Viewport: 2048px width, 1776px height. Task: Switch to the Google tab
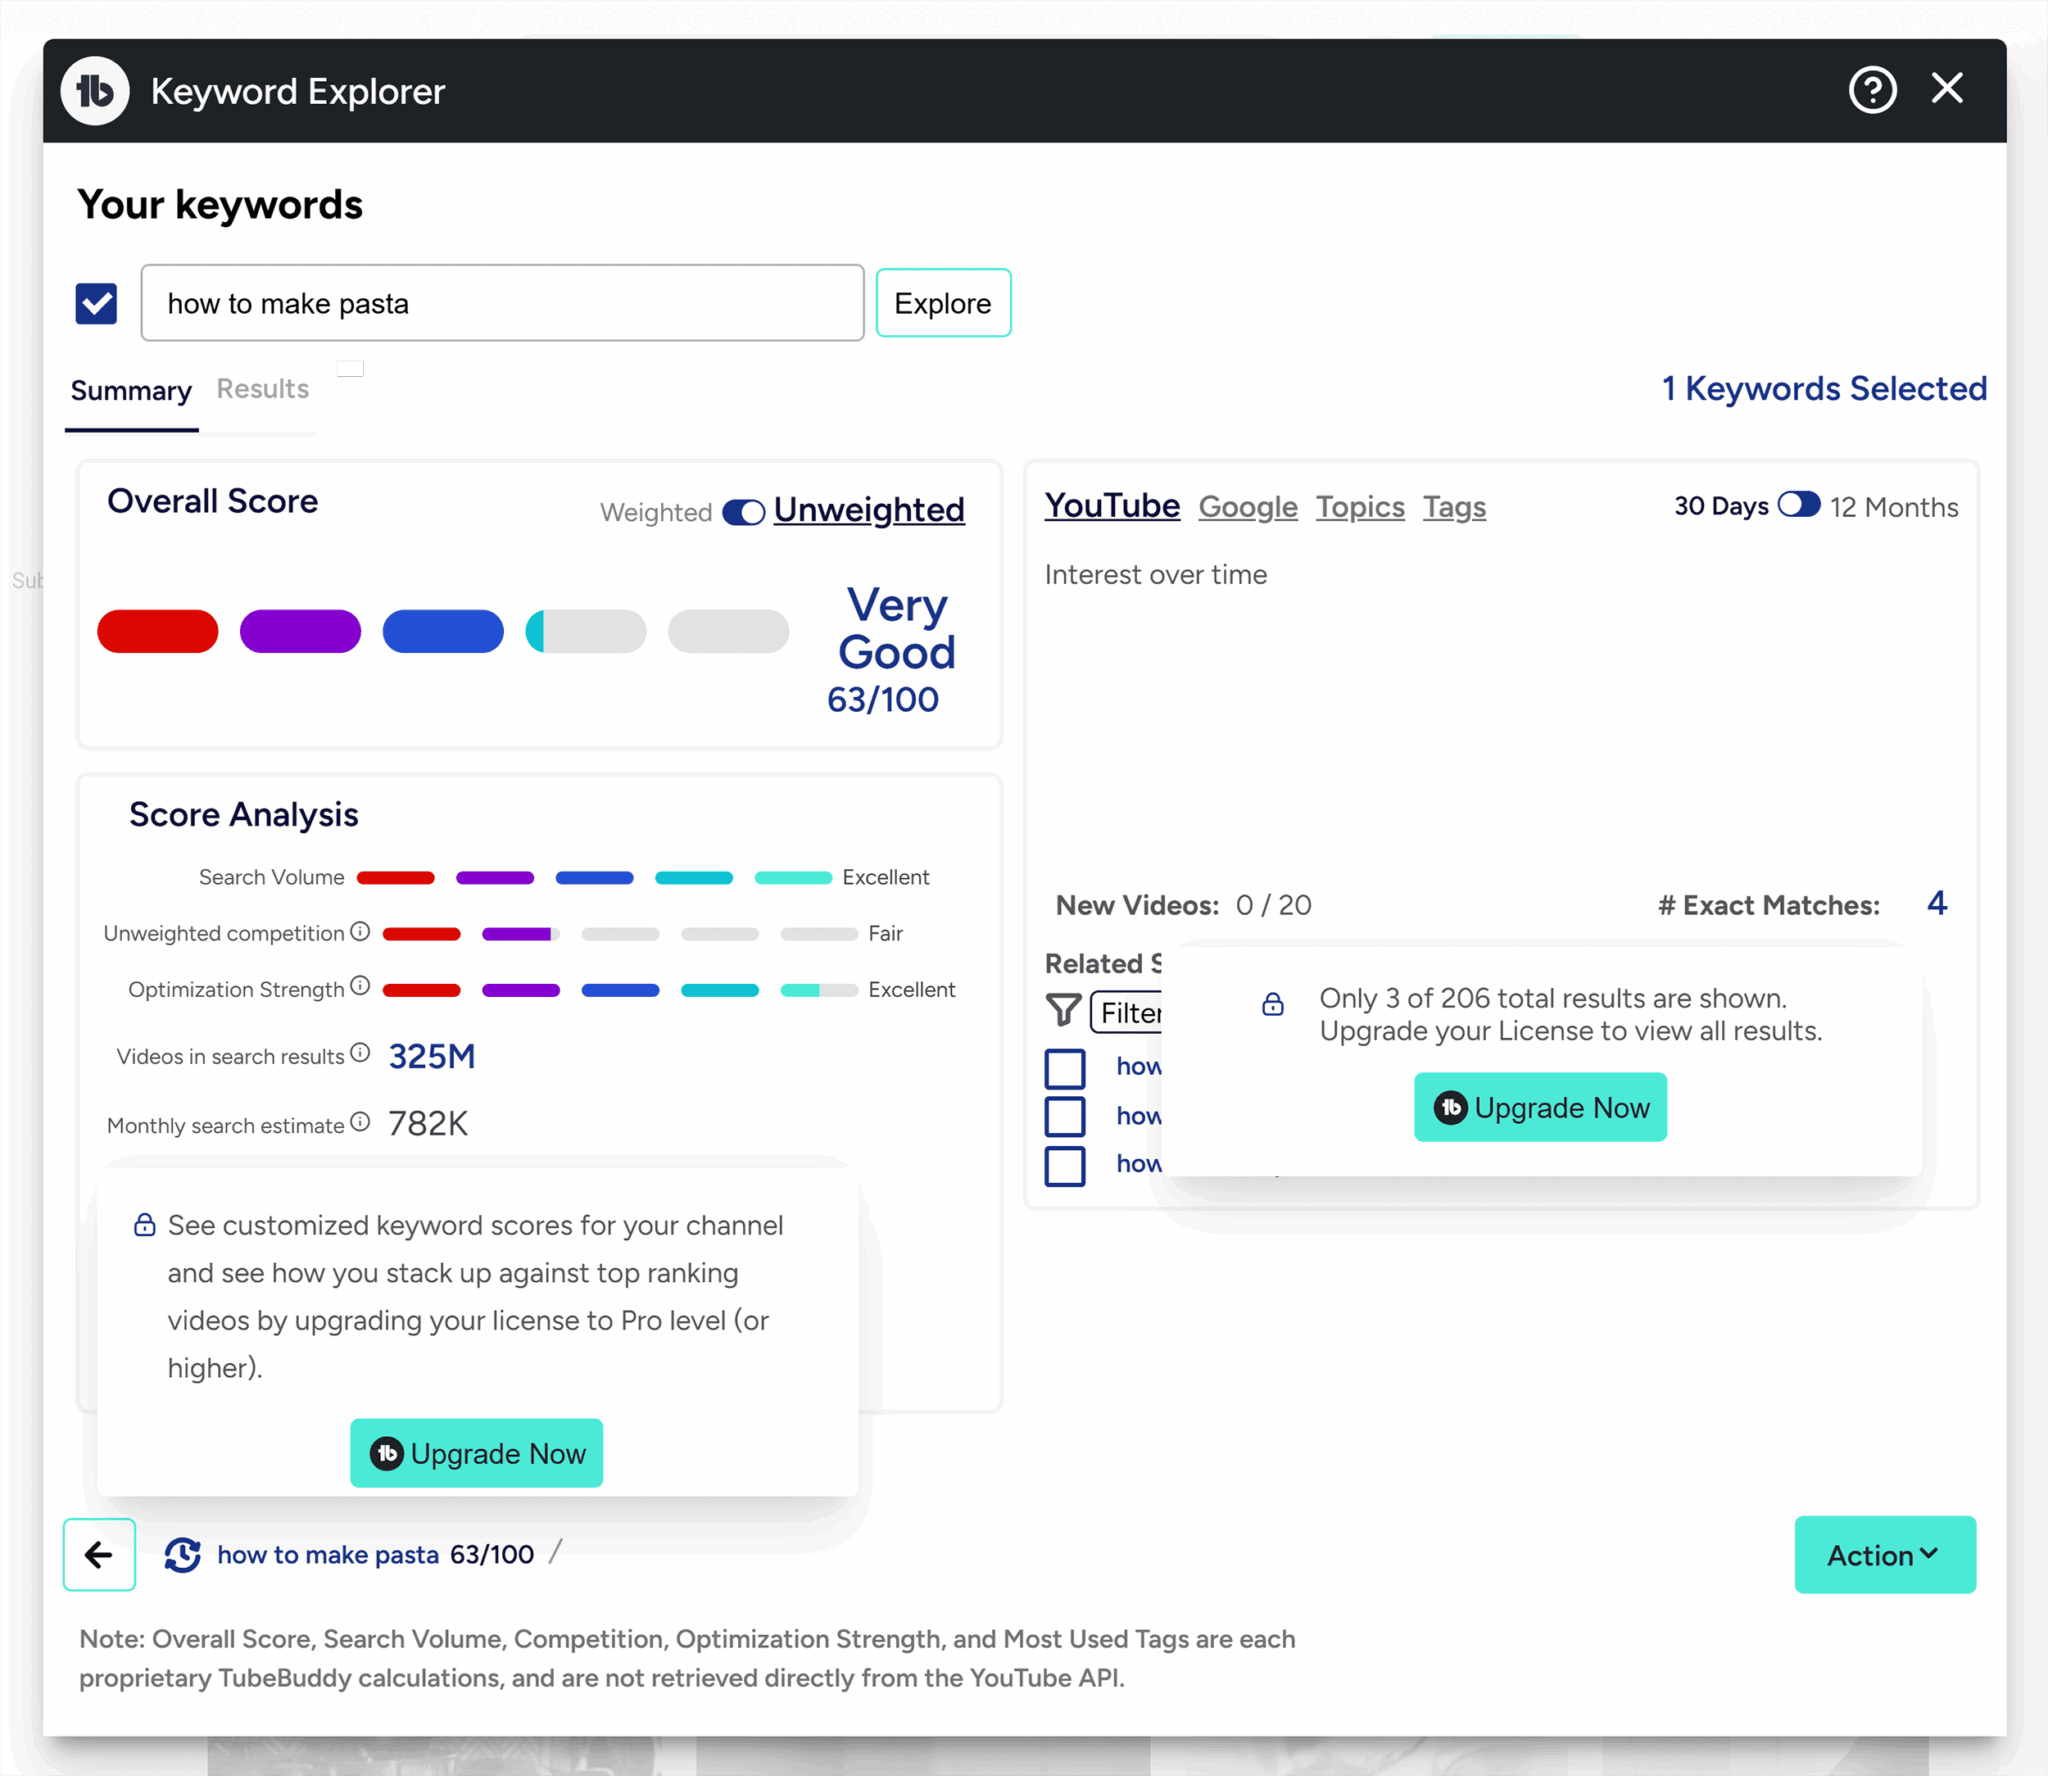tap(1247, 507)
